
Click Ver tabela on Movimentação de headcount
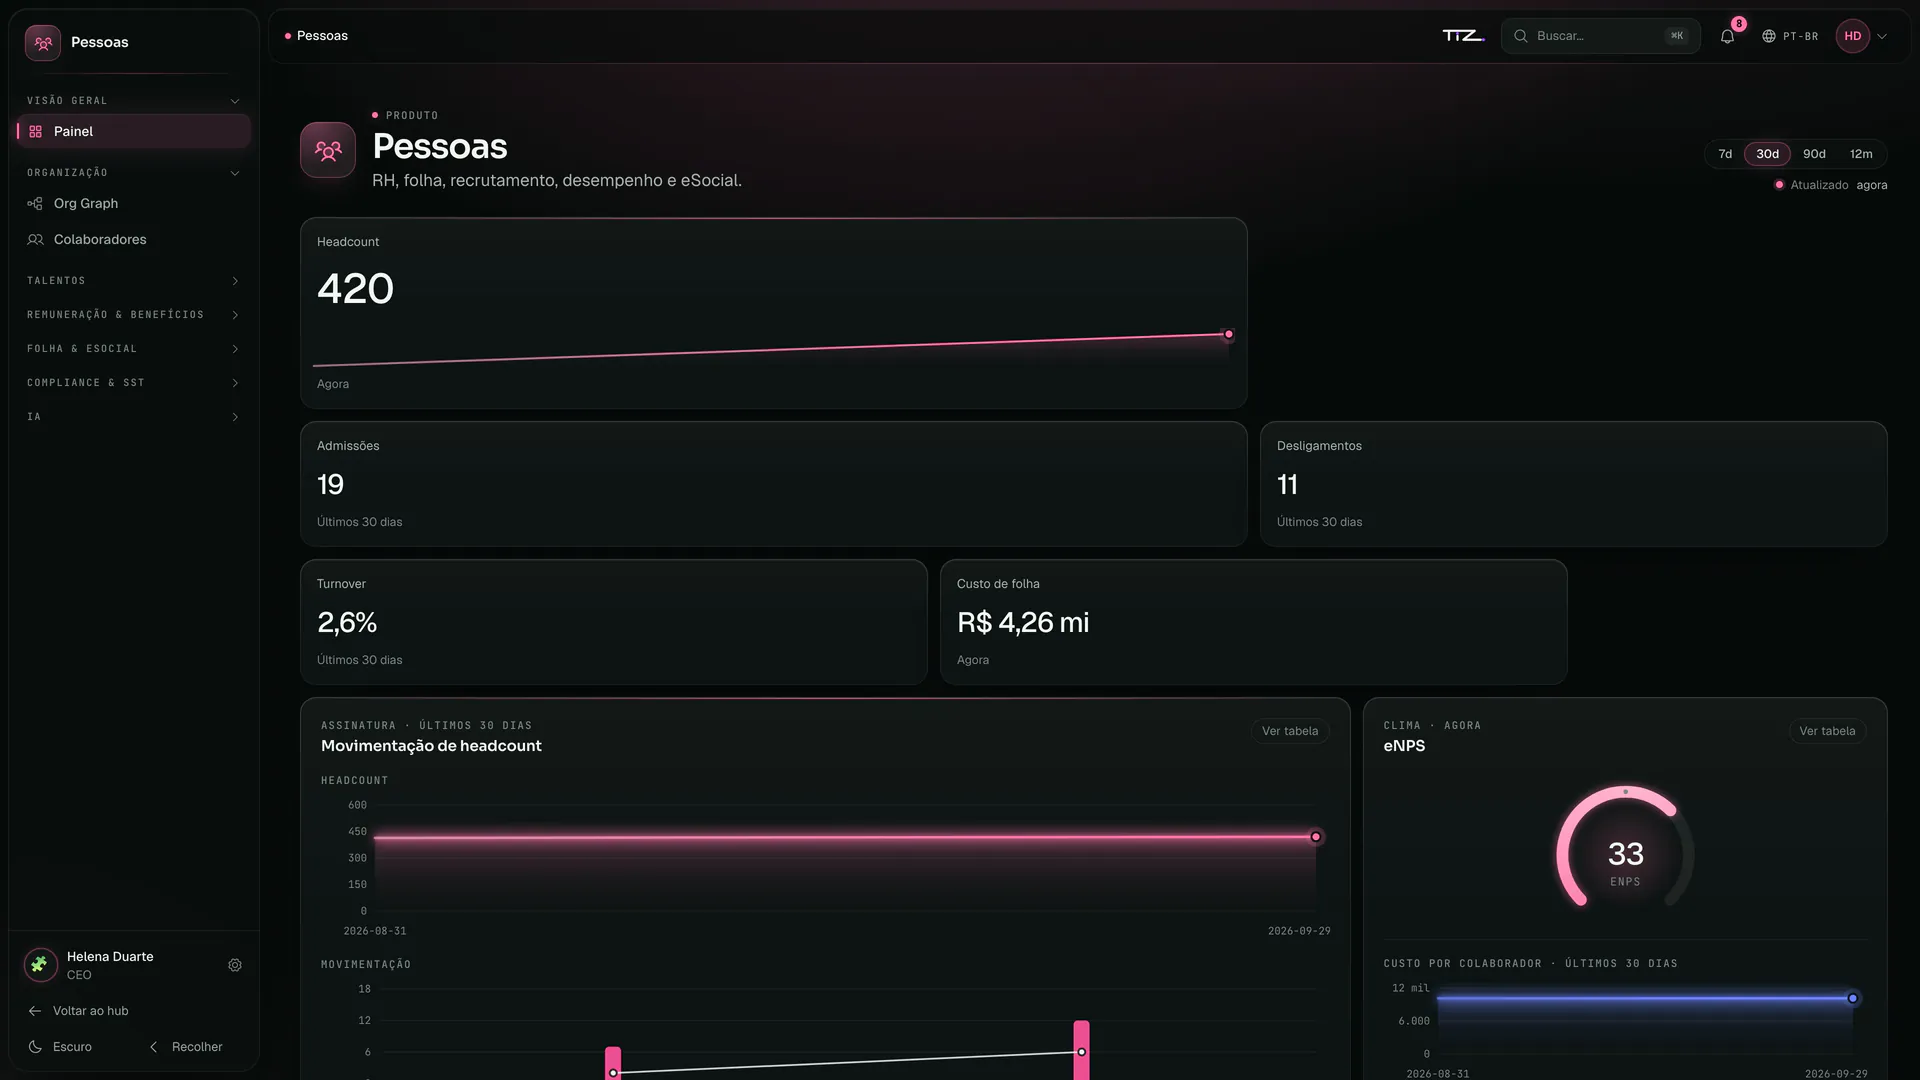click(x=1290, y=731)
